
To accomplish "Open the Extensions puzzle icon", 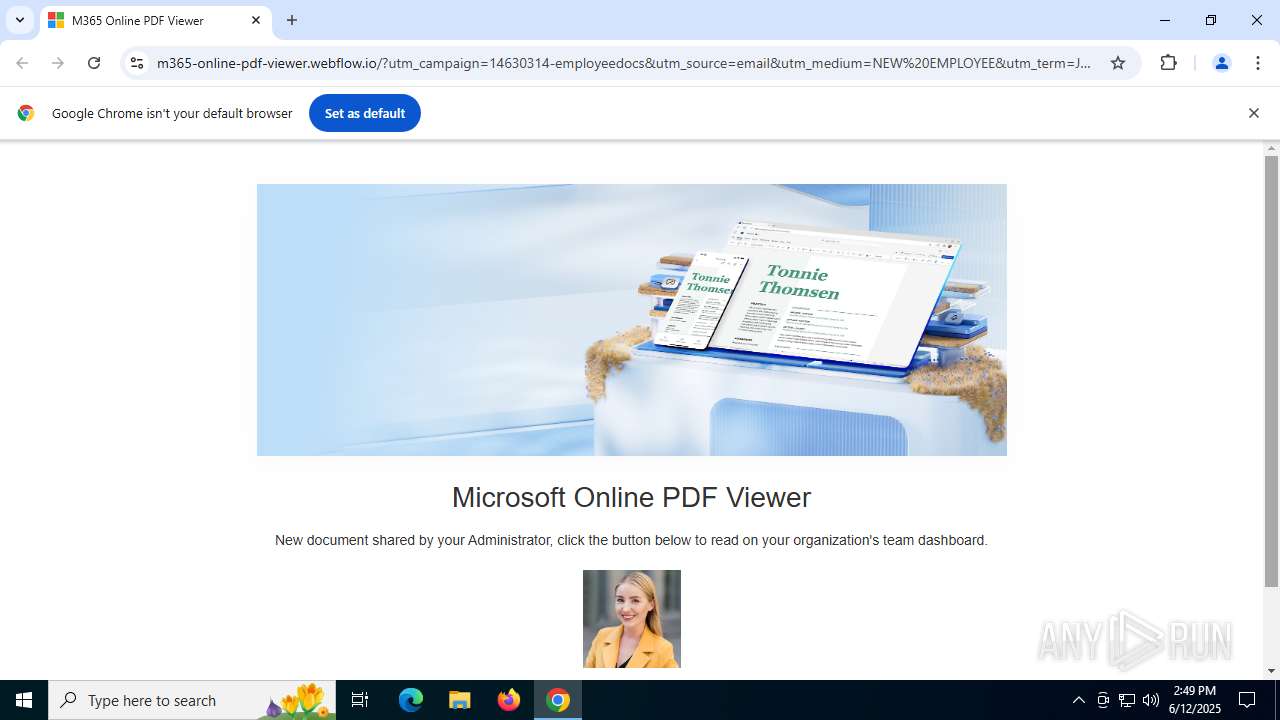I will (1168, 63).
